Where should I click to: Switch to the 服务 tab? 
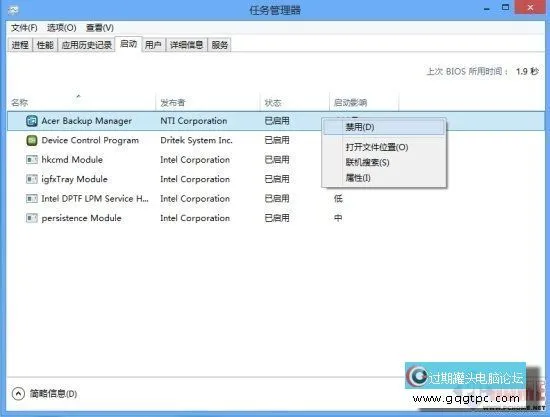(220, 45)
